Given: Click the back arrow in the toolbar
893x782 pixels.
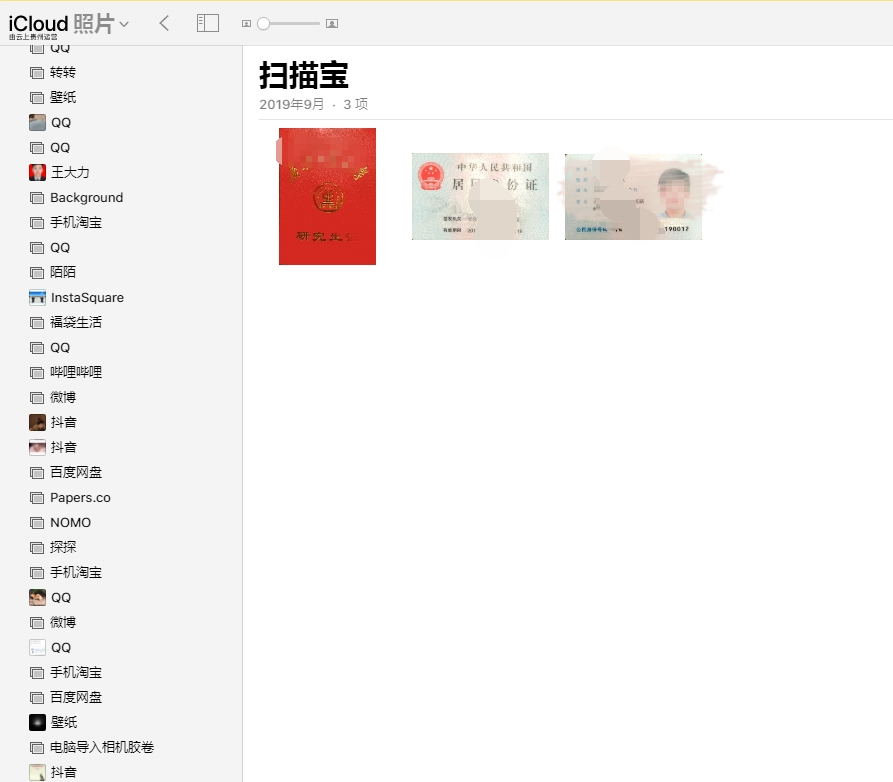Looking at the screenshot, I should coord(164,23).
